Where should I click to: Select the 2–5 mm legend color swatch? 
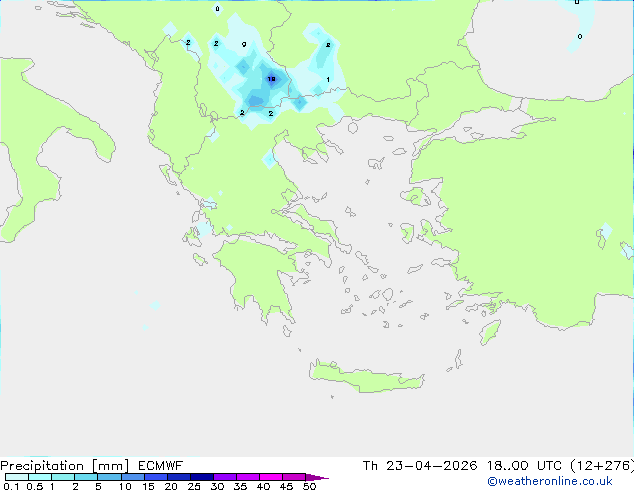[86, 477]
